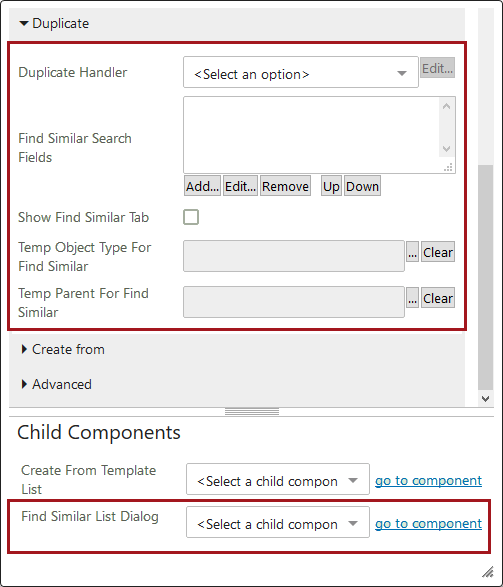Viewport: 503px width, 587px height.
Task: Browse Temp Parent with ellipsis button
Action: 412,298
